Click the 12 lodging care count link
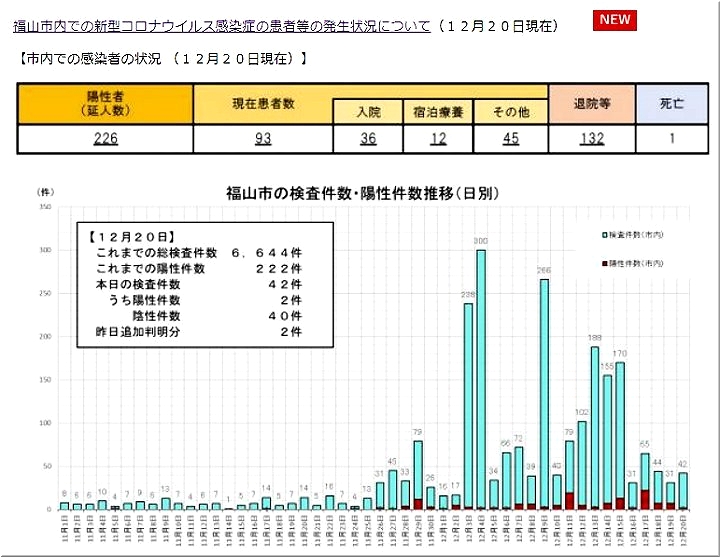Image resolution: width=720 pixels, height=557 pixels. (x=438, y=139)
